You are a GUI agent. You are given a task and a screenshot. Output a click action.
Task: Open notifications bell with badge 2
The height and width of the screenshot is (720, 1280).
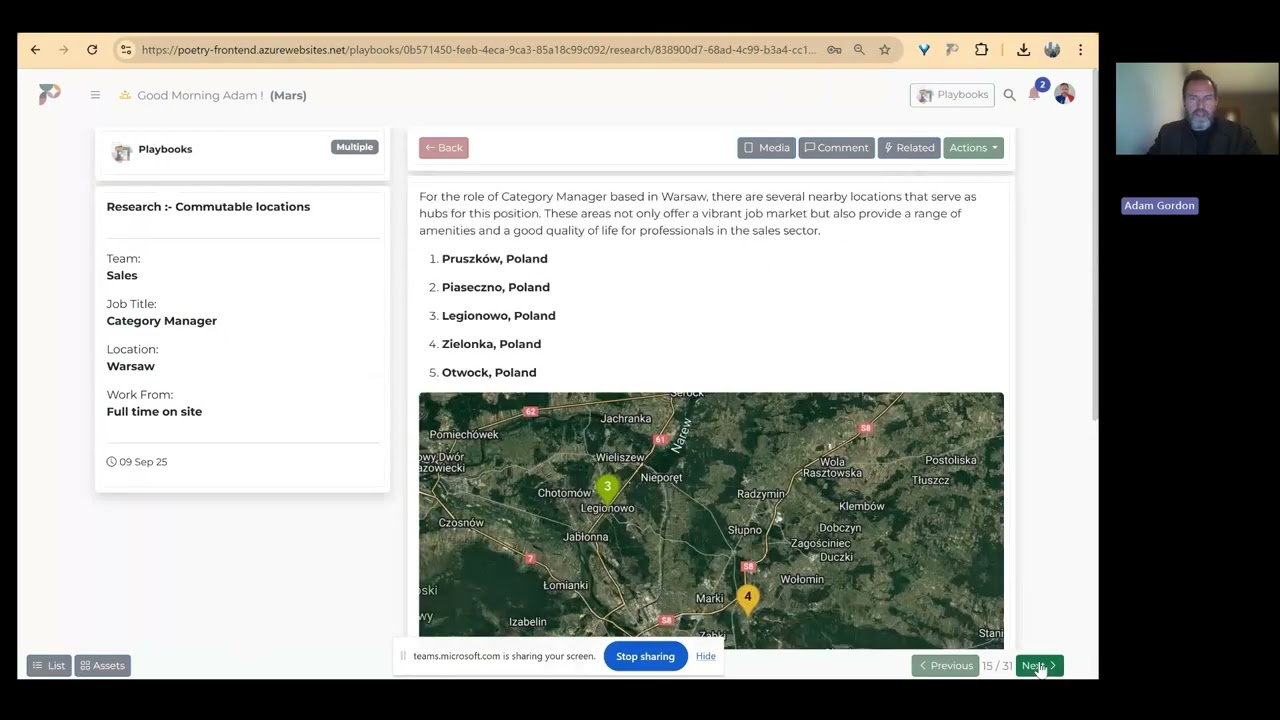[1035, 93]
